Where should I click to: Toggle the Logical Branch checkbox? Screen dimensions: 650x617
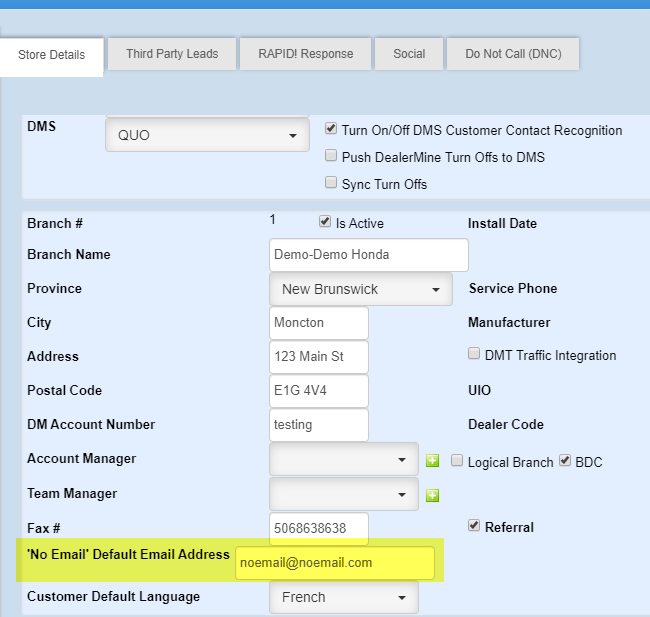(457, 461)
